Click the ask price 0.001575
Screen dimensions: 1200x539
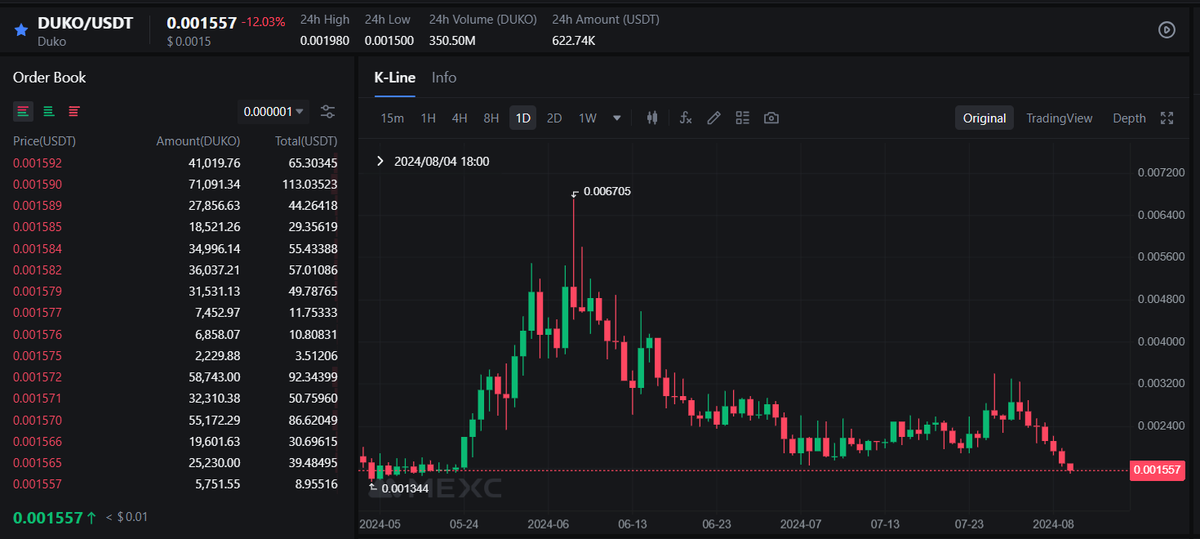[37, 356]
